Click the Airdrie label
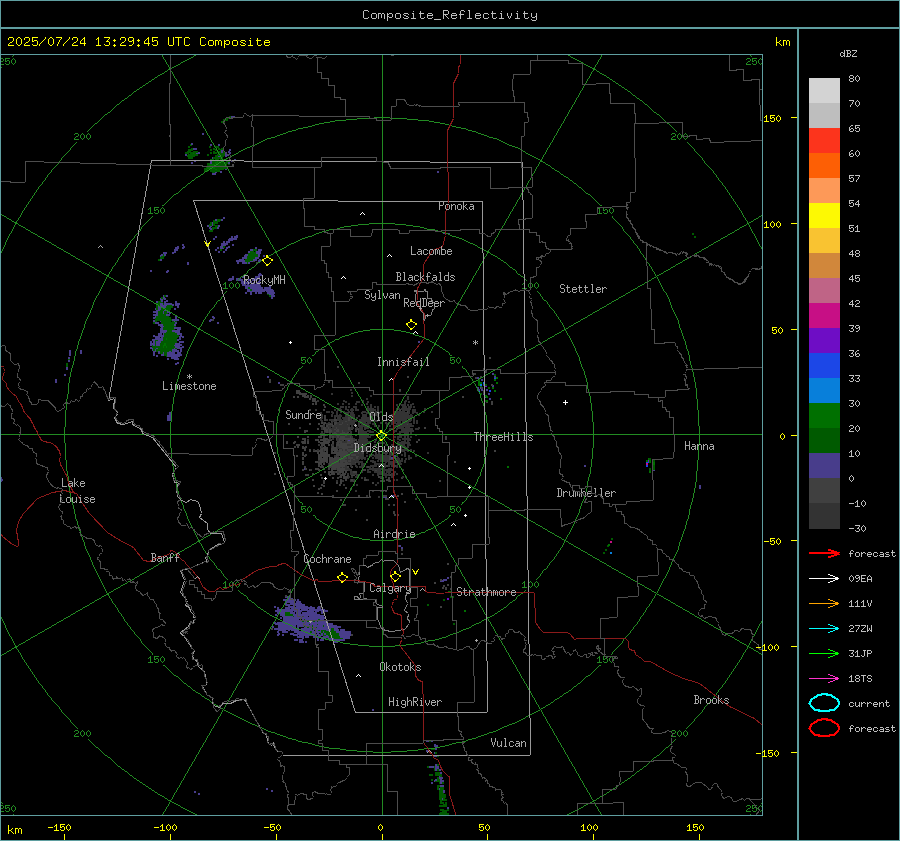This screenshot has width=900, height=841. (394, 534)
